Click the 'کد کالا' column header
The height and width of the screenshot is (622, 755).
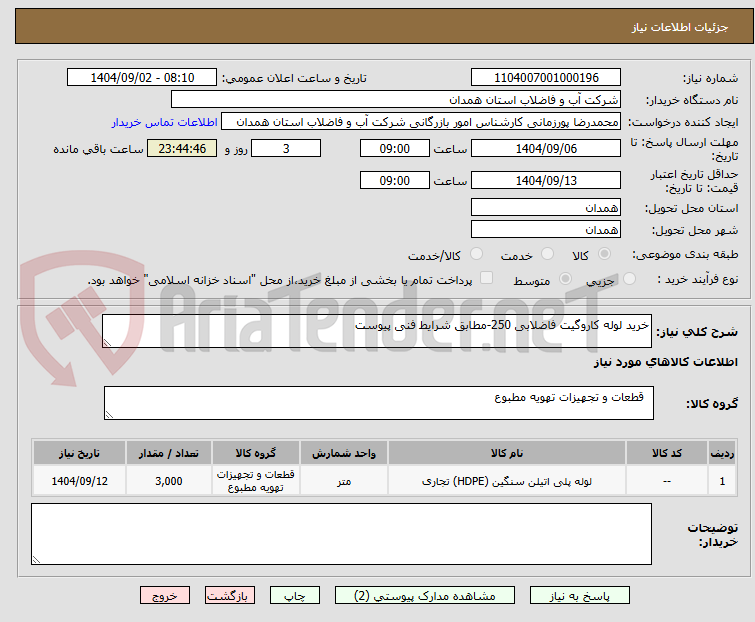(667, 453)
